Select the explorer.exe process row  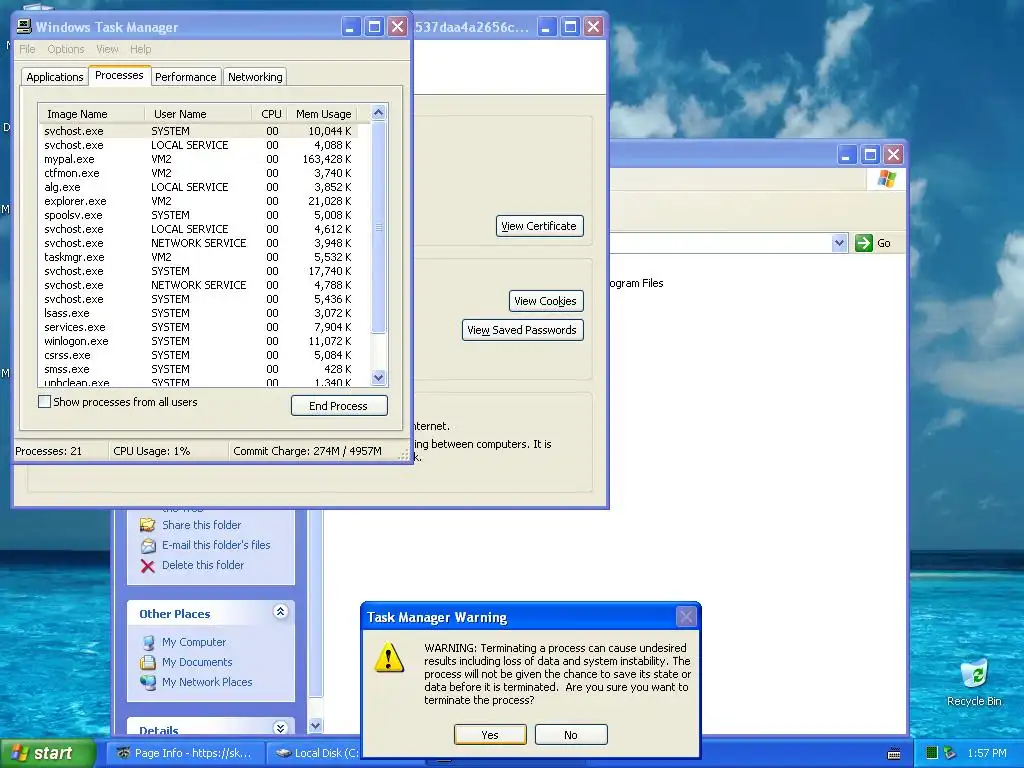coord(199,201)
